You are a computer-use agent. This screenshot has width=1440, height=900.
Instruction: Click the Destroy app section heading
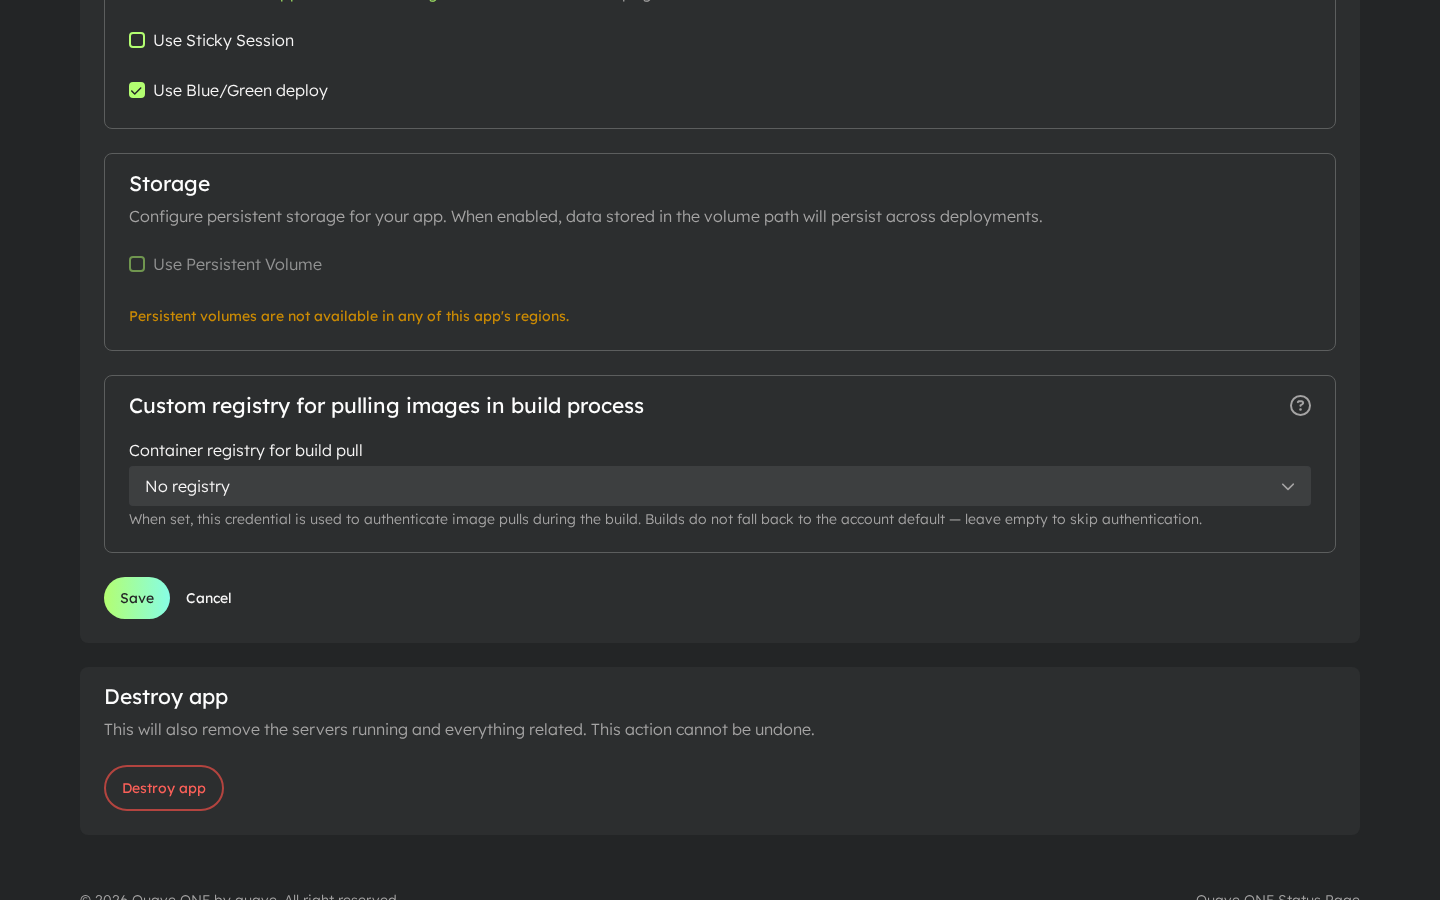pos(166,697)
